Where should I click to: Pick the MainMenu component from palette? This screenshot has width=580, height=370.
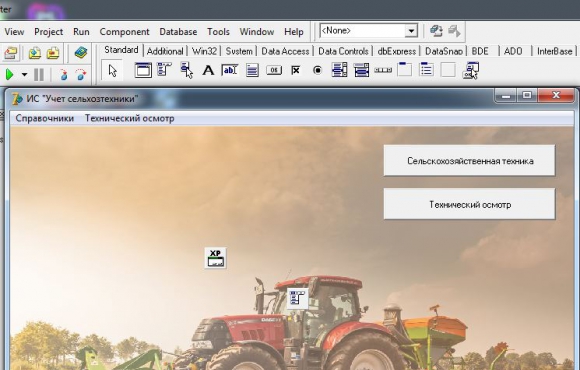[x=164, y=70]
